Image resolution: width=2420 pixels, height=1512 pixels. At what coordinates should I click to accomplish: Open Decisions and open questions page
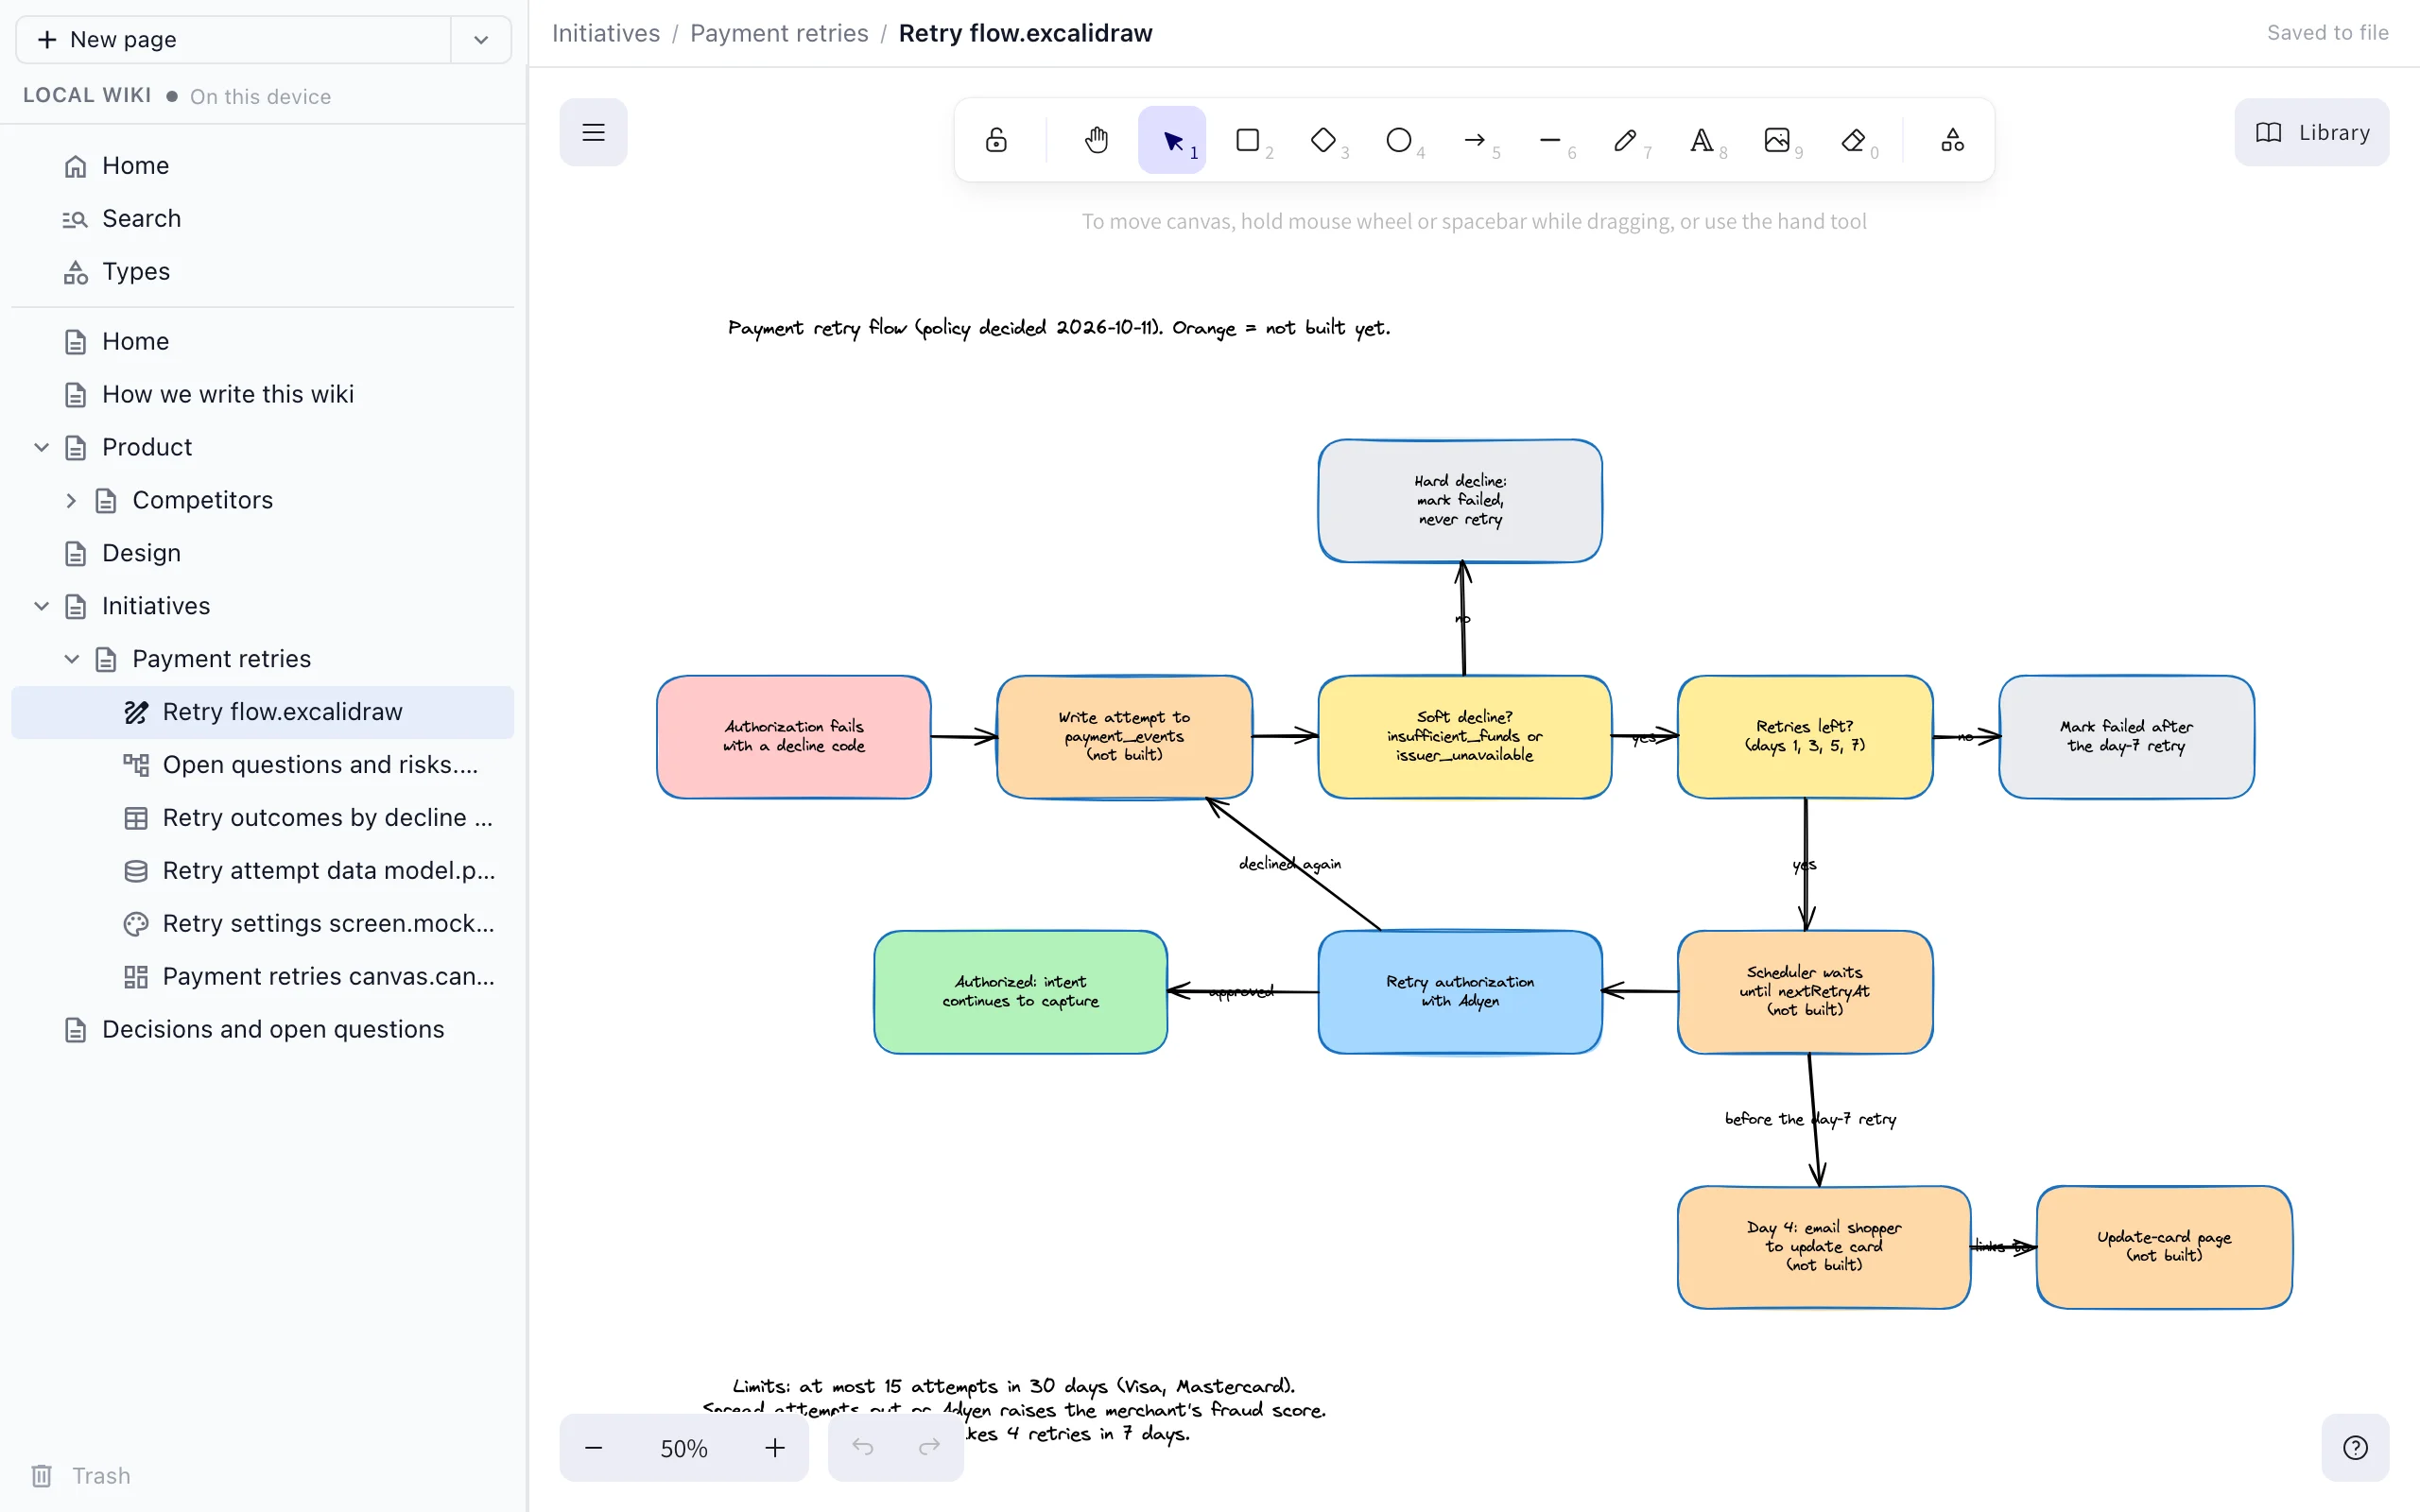(x=263, y=1029)
